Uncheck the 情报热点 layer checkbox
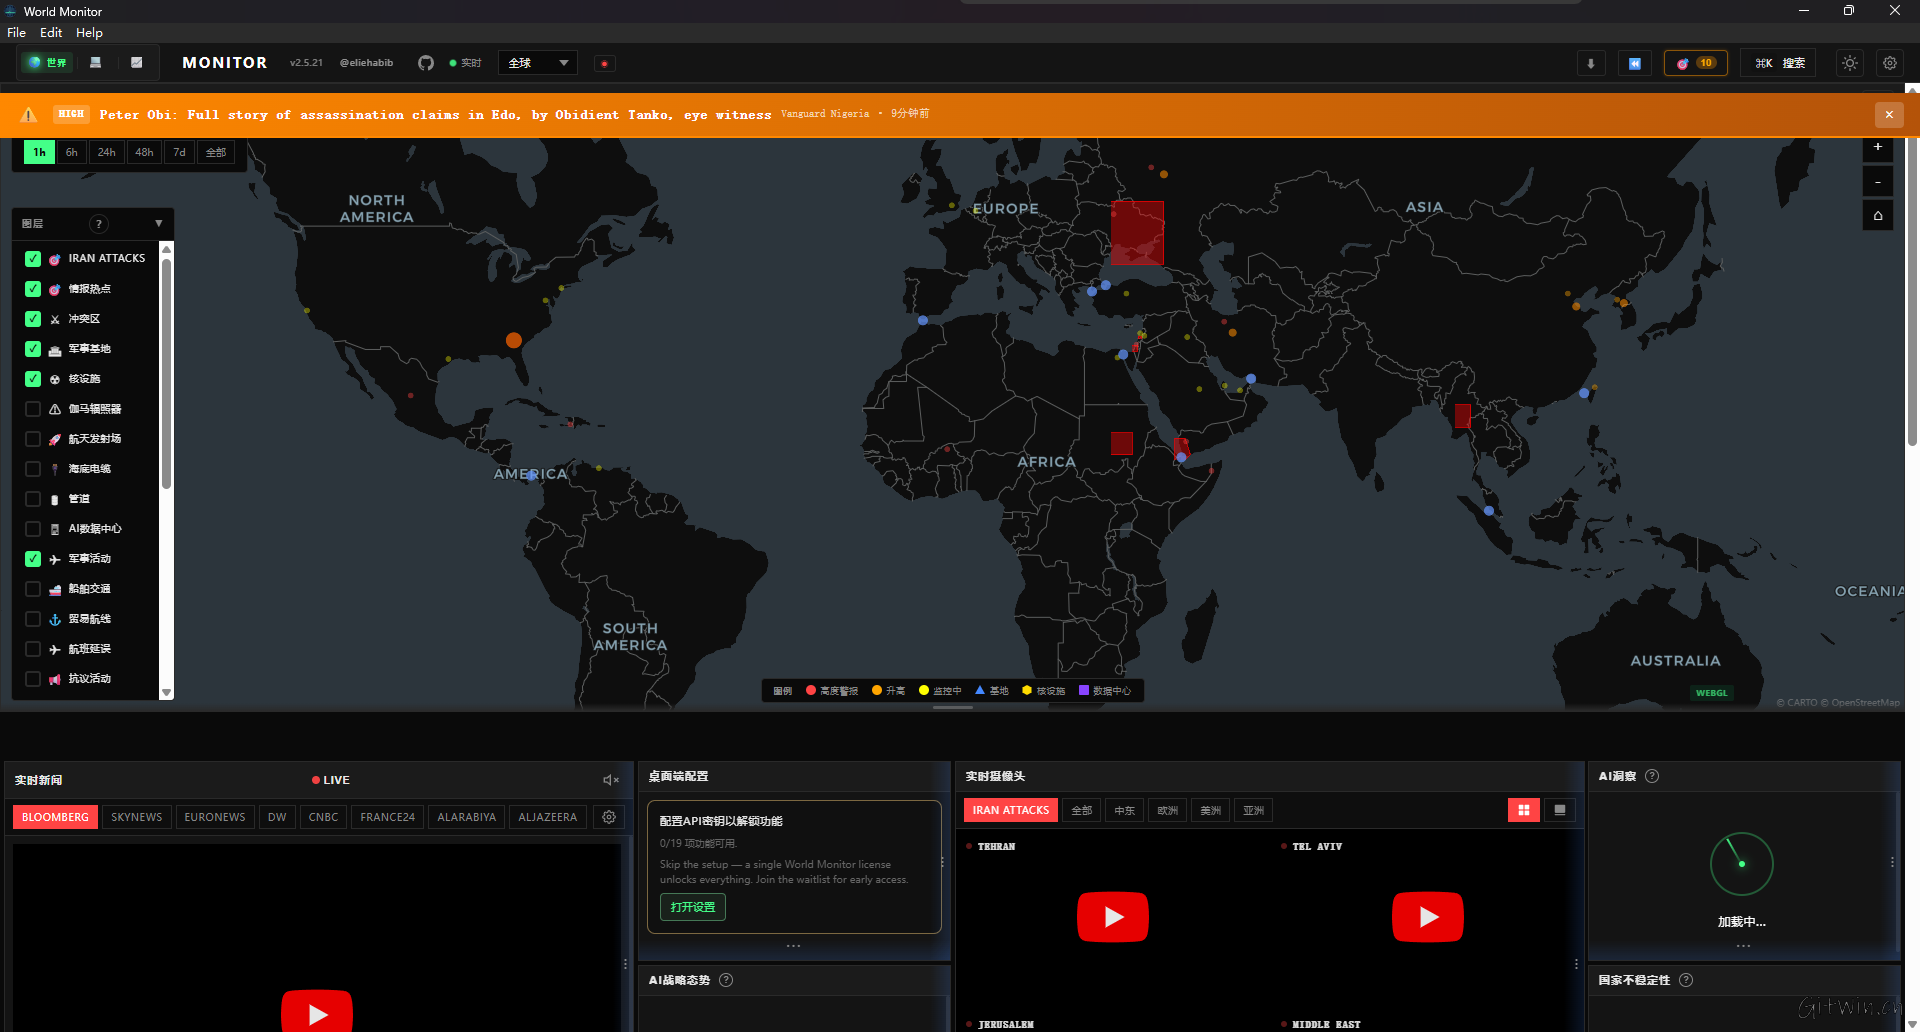Screen dimensions: 1920x1032 pyautogui.click(x=33, y=289)
